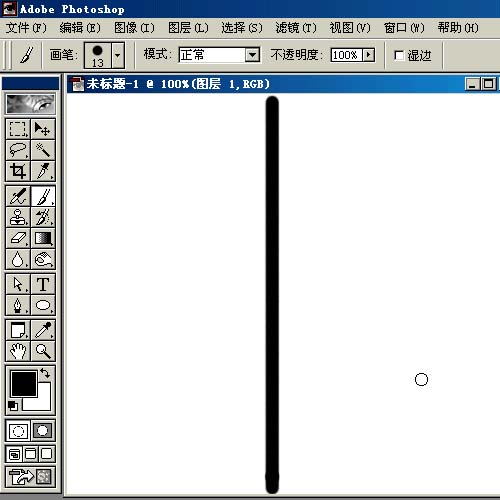This screenshot has height=500, width=500.
Task: Click the 未标题-1 document title bar
Action: 283,84
